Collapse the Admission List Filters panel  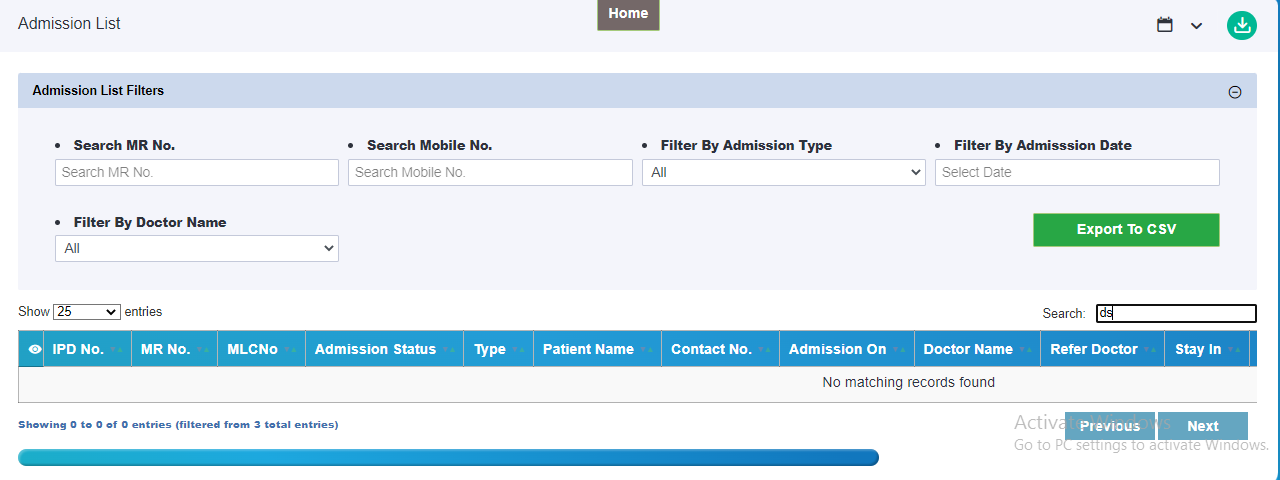click(1235, 92)
